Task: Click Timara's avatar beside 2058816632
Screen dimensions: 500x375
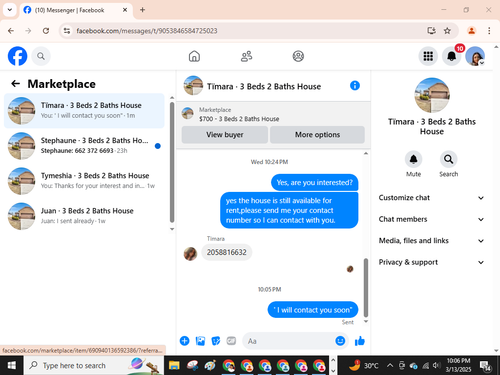Action: pyautogui.click(x=190, y=254)
